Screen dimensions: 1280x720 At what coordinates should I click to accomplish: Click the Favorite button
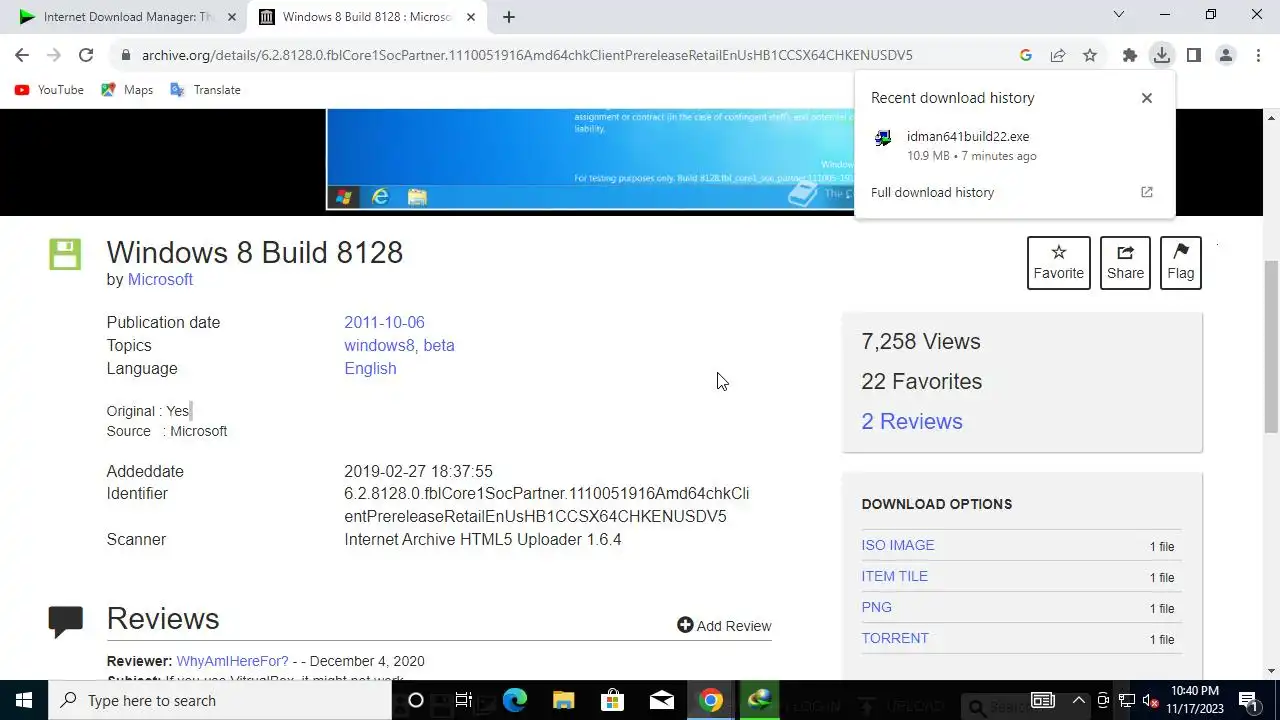point(1059,263)
